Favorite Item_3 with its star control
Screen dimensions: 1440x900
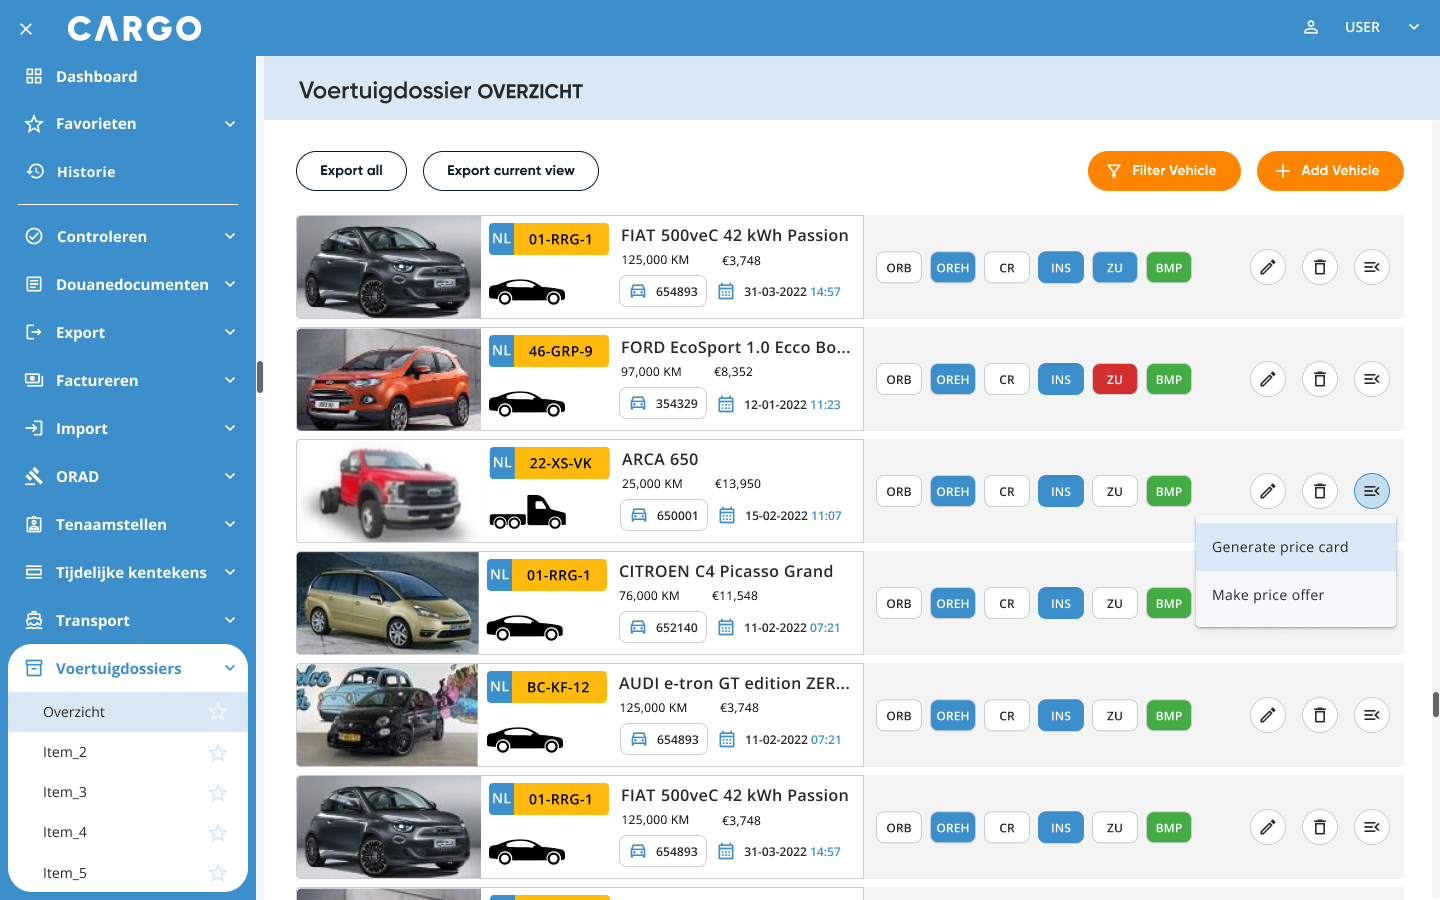click(x=217, y=793)
